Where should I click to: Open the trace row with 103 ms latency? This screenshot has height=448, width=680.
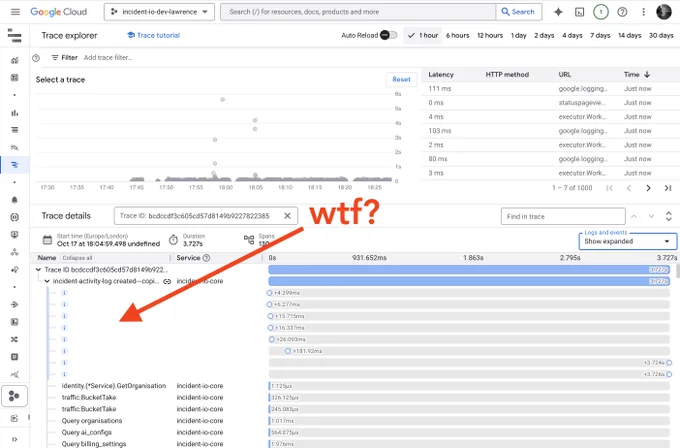[550, 131]
